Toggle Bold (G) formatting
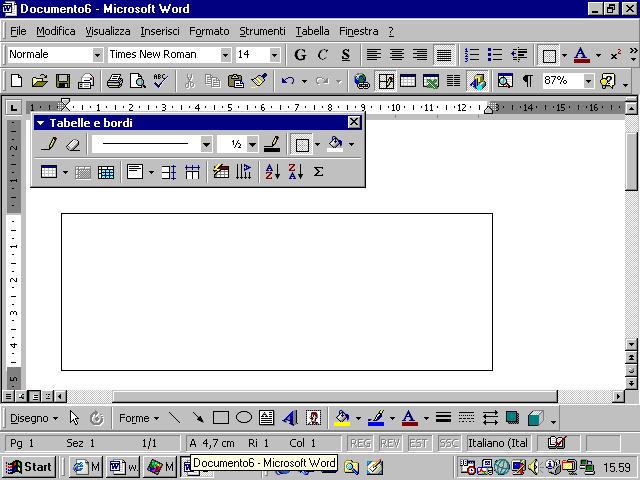The height and width of the screenshot is (480, 640). click(x=300, y=55)
